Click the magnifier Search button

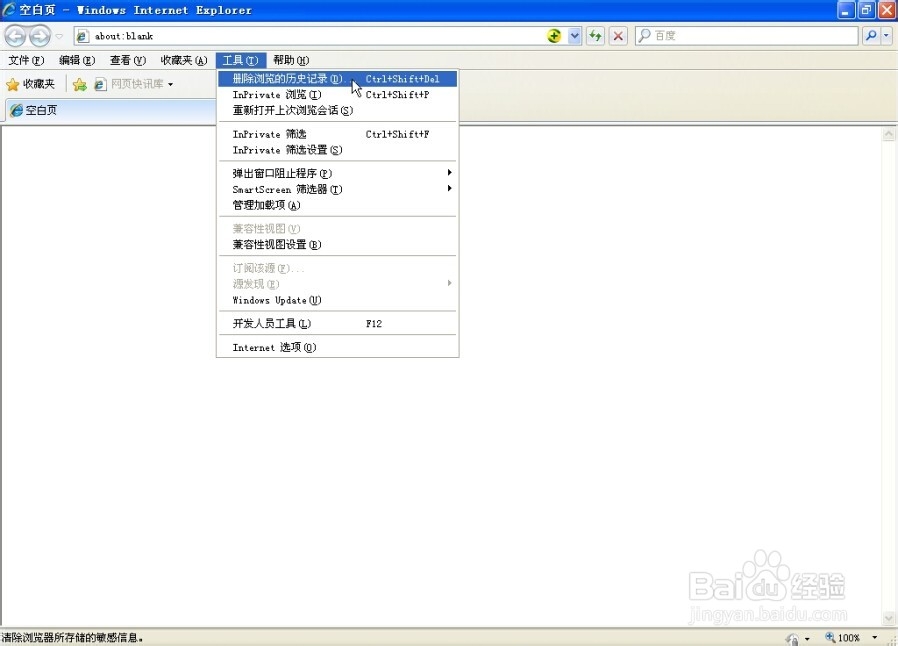coord(871,36)
